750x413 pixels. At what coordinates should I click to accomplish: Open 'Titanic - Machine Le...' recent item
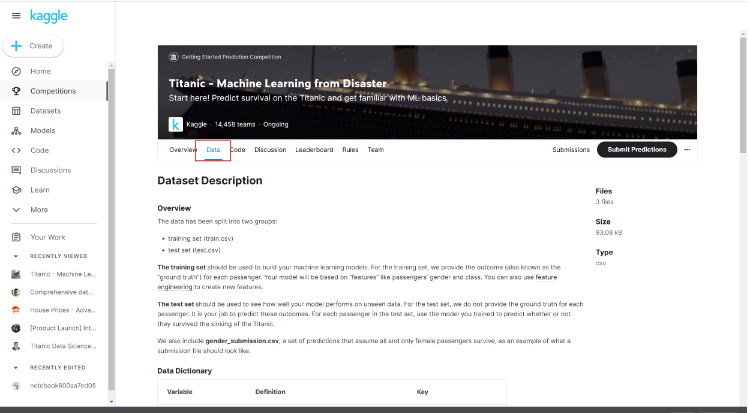coord(63,274)
